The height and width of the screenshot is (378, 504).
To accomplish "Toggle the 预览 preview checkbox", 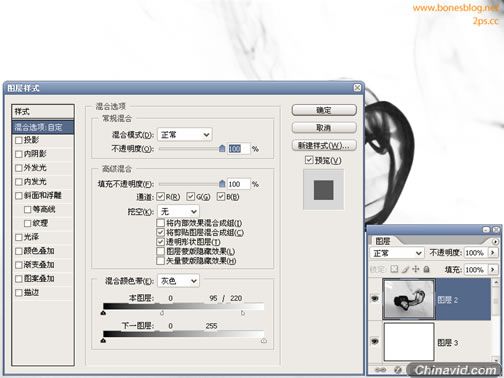I will [309, 160].
